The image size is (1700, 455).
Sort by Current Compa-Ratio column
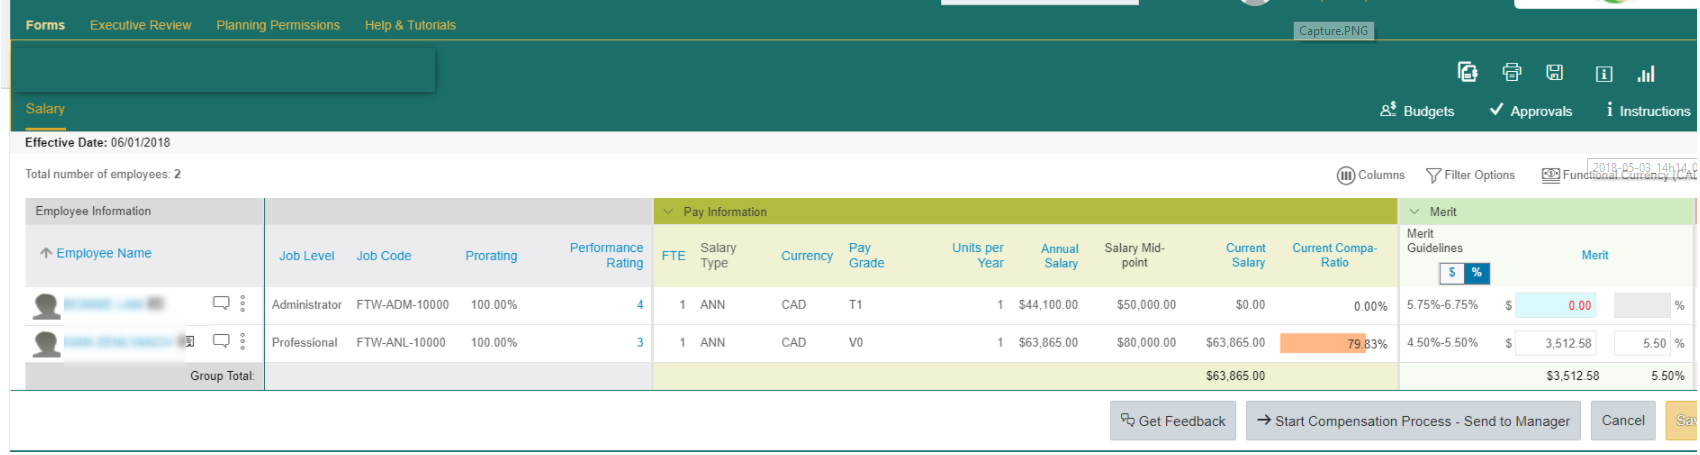(1334, 255)
